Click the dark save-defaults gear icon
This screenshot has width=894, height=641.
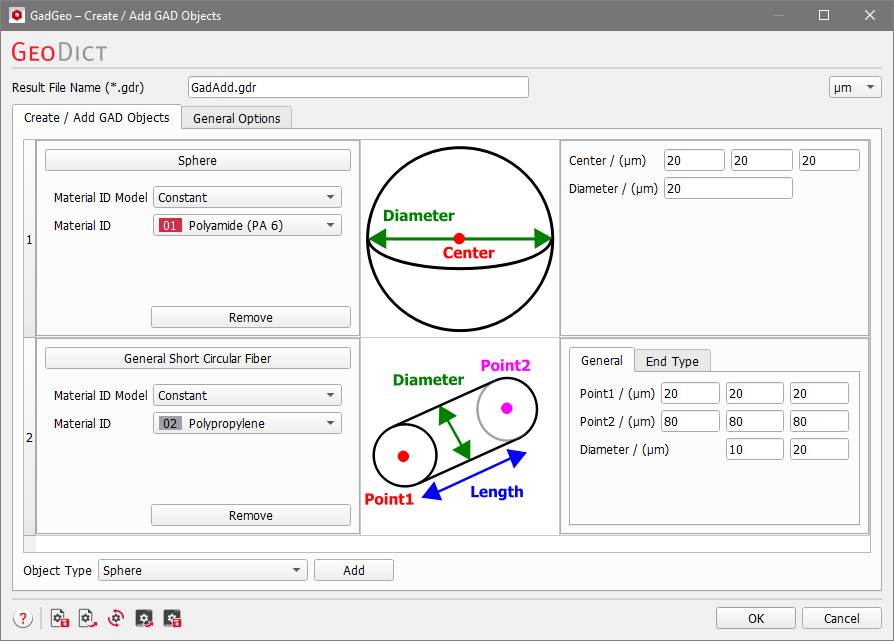point(172,618)
